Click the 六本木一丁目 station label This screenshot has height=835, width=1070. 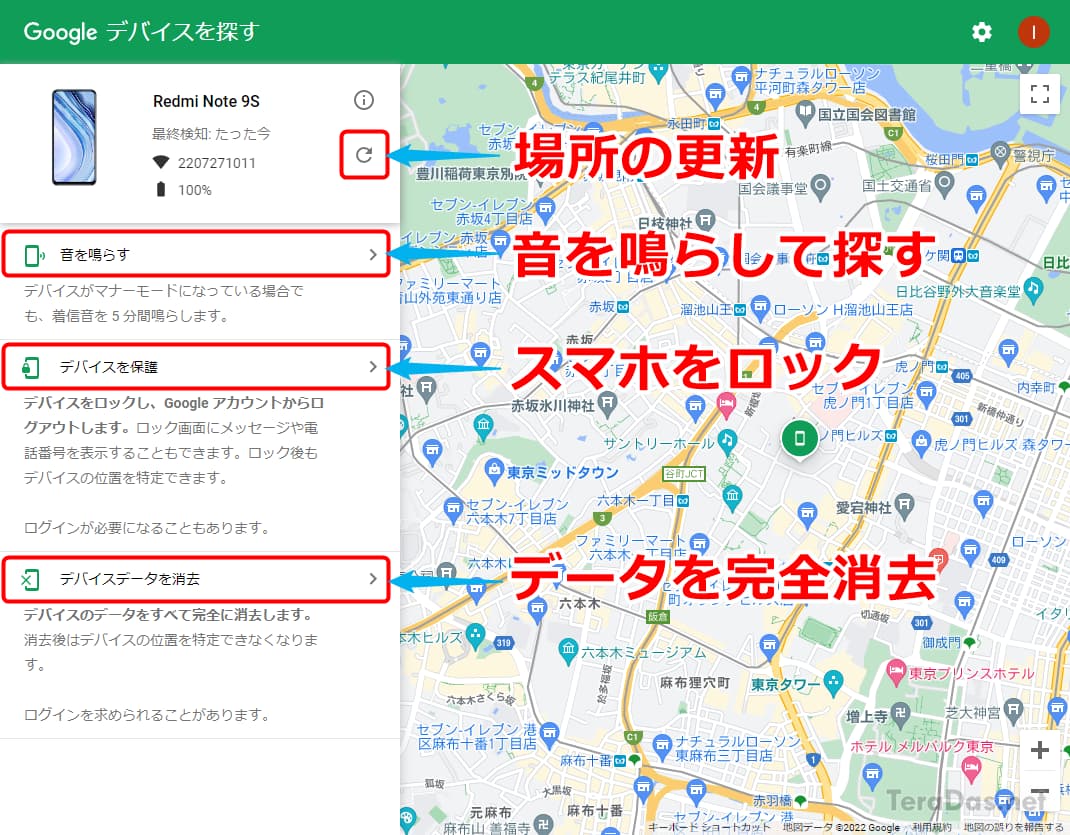(635, 501)
